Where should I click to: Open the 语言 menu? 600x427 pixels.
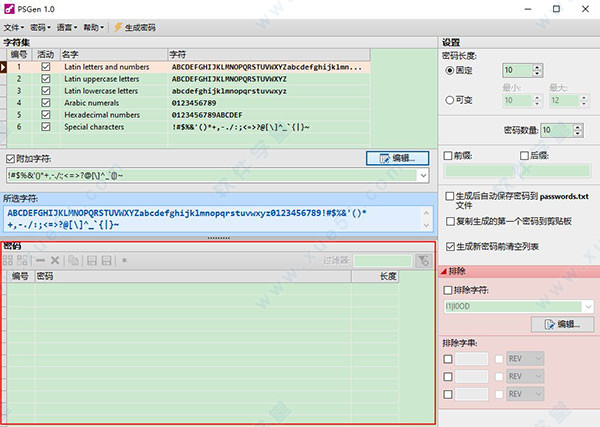(x=68, y=27)
